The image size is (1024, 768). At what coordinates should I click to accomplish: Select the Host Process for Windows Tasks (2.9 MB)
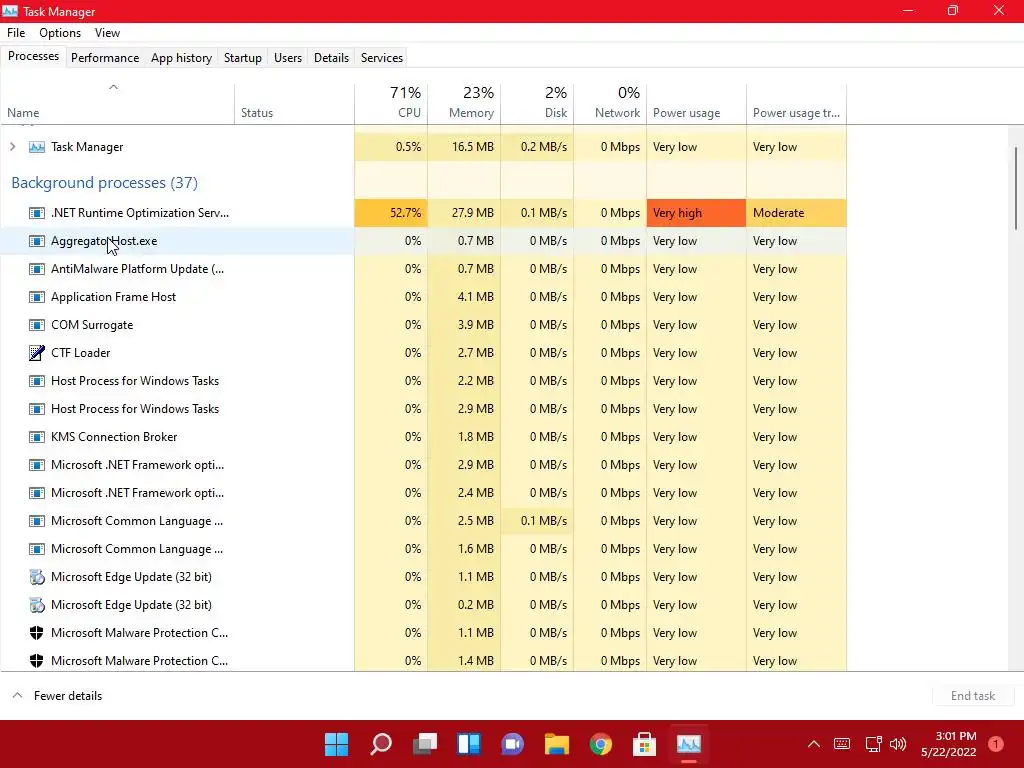click(x=423, y=409)
